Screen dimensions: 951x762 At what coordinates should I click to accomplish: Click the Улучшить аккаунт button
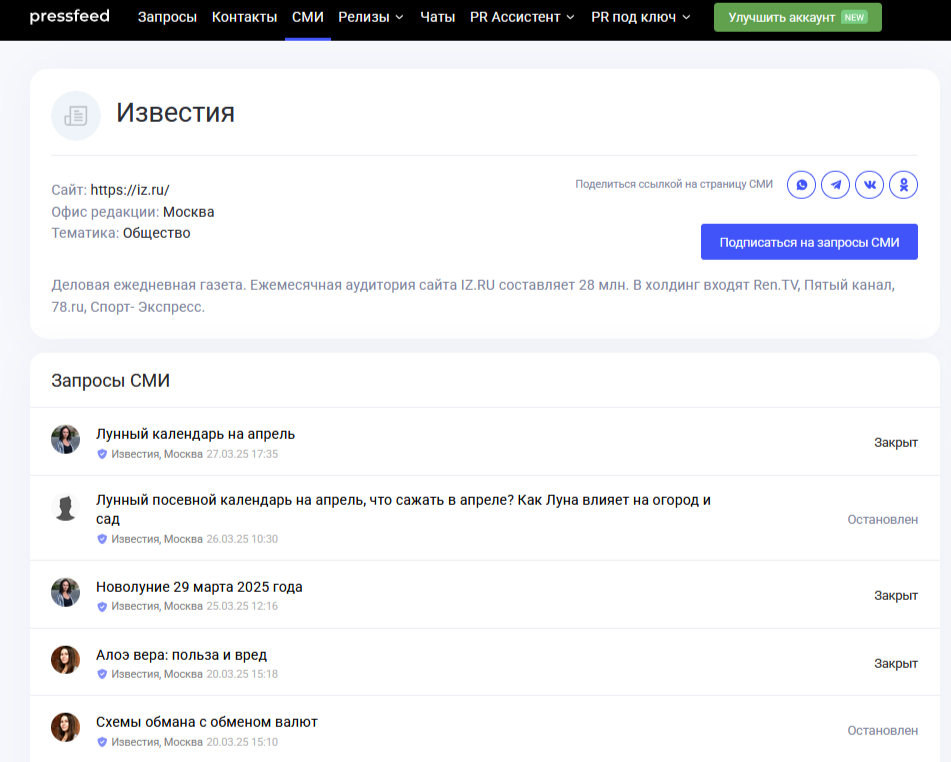798,18
